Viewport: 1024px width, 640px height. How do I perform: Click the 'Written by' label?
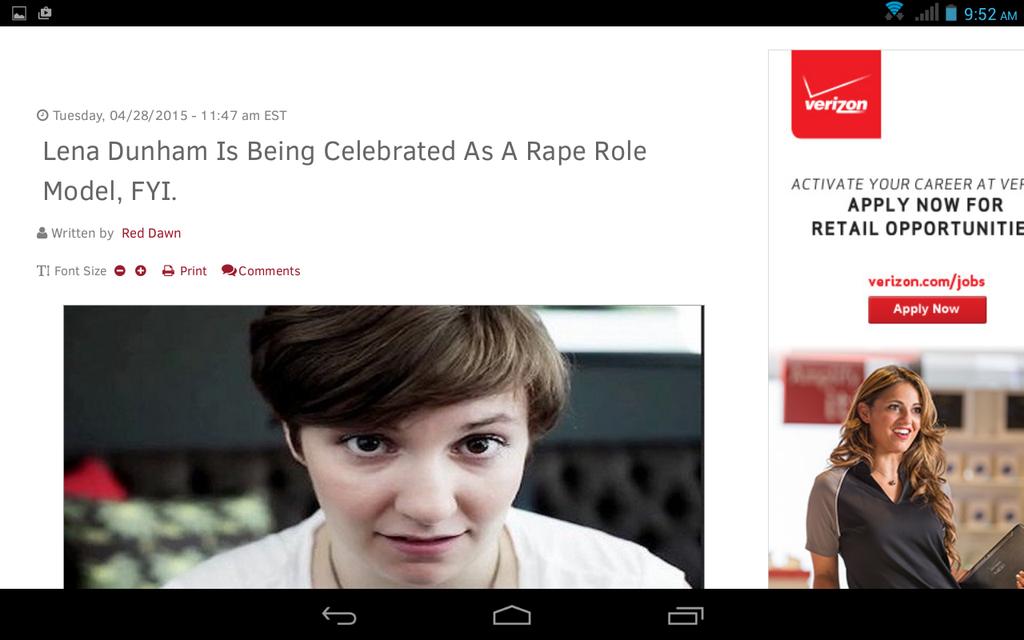click(x=82, y=233)
